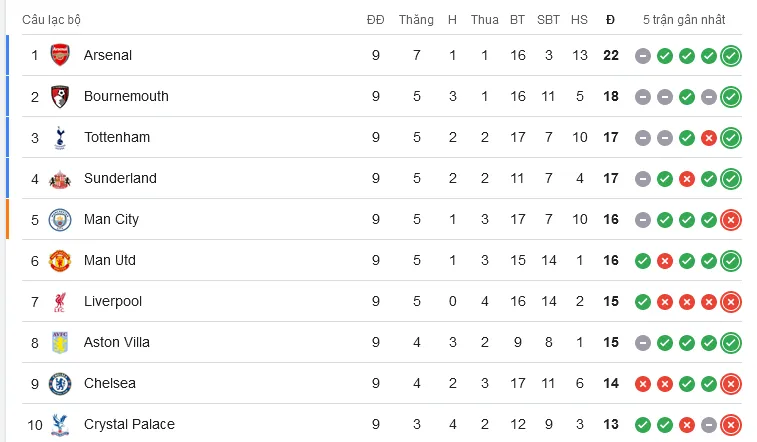Click the Man Utd club crest icon
Screen dimensions: 757x442
pyautogui.click(x=60, y=260)
